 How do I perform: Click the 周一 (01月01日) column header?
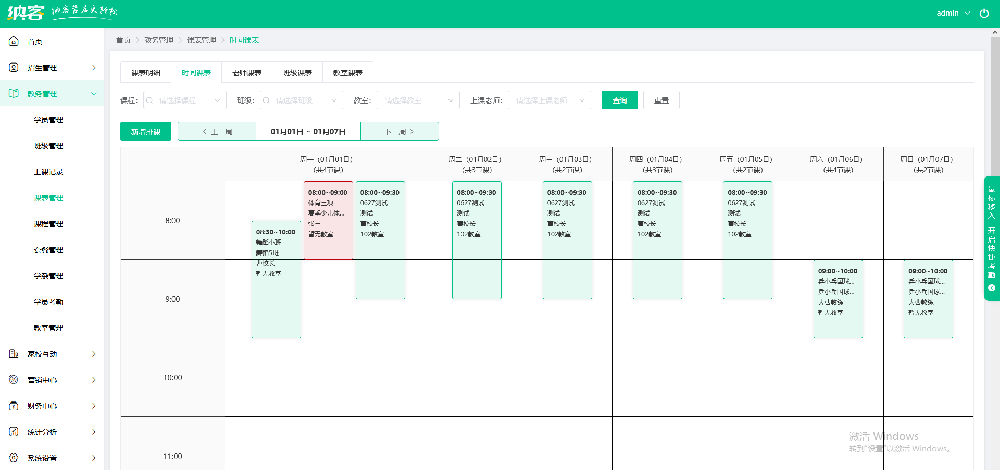[327, 164]
